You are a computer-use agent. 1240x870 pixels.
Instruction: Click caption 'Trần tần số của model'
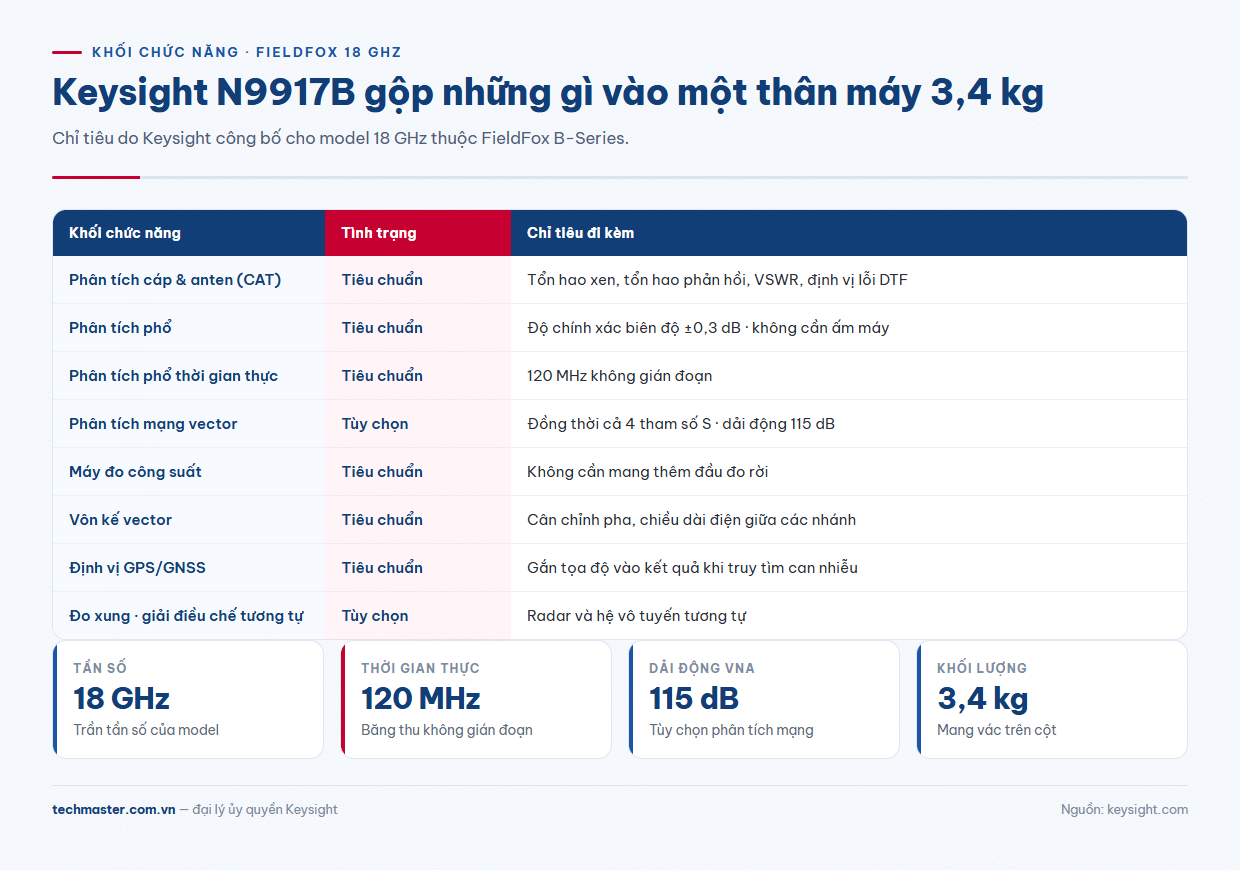pos(146,730)
